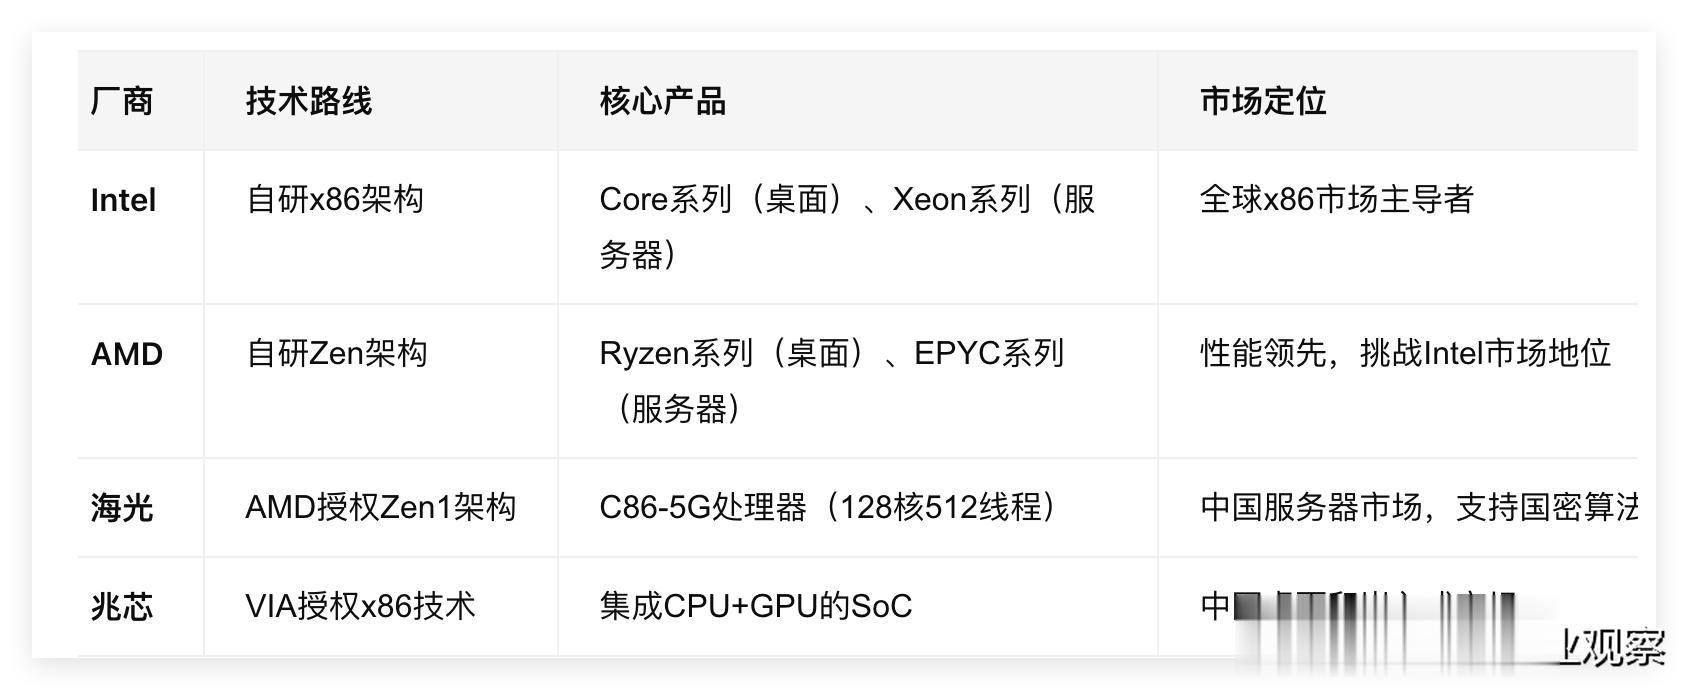Select the AMD授权Zen1架构 cell

(380, 507)
